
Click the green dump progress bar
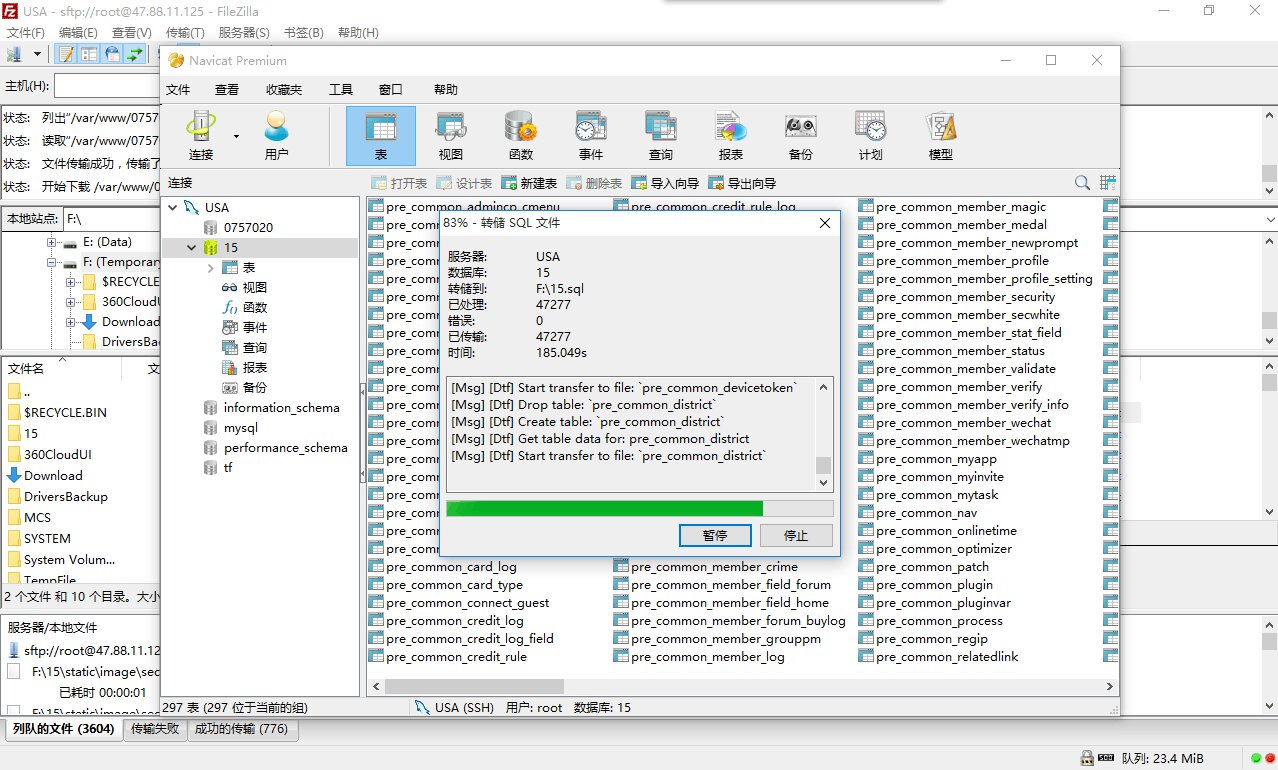(x=605, y=509)
